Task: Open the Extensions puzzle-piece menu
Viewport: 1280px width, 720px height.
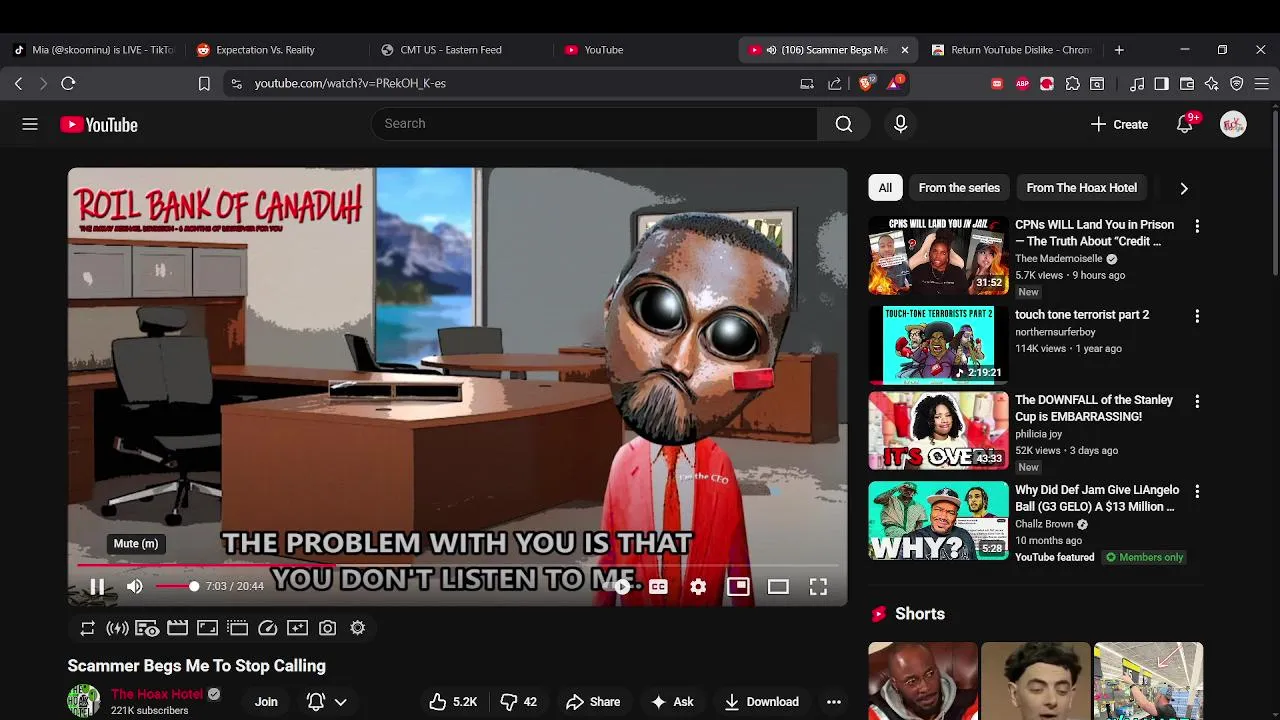Action: (1072, 84)
